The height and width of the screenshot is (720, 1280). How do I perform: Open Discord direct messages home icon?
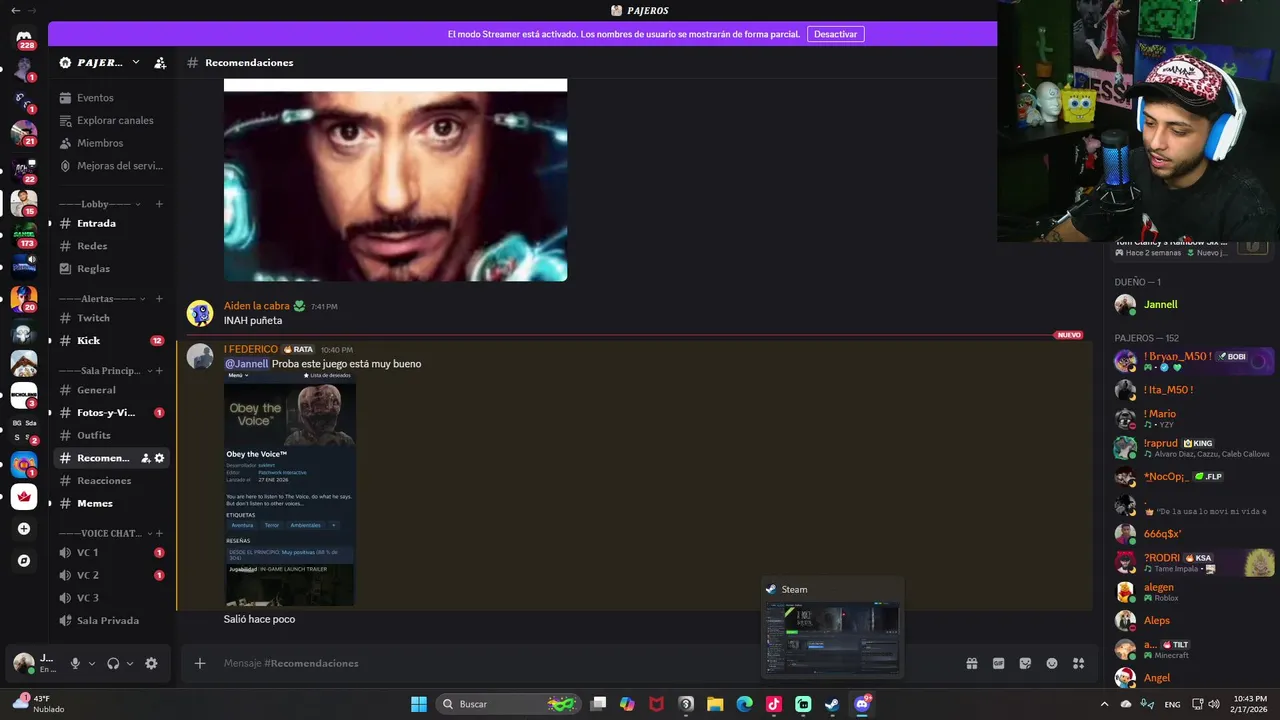(24, 38)
